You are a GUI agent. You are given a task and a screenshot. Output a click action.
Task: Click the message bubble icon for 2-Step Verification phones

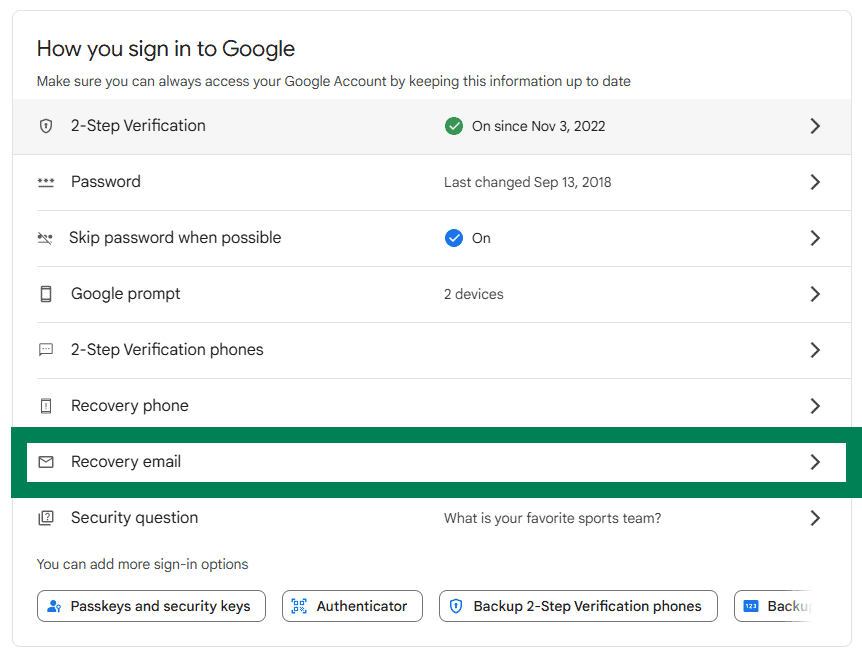tap(46, 350)
